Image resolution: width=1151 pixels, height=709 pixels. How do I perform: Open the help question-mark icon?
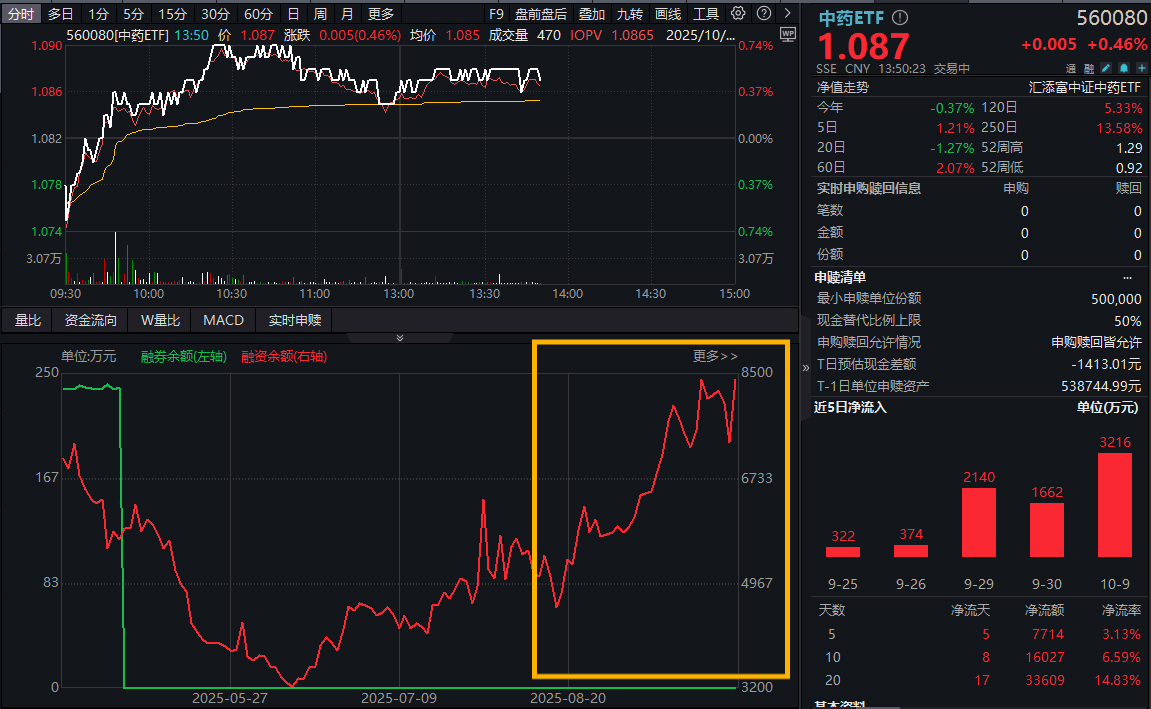pyautogui.click(x=763, y=13)
